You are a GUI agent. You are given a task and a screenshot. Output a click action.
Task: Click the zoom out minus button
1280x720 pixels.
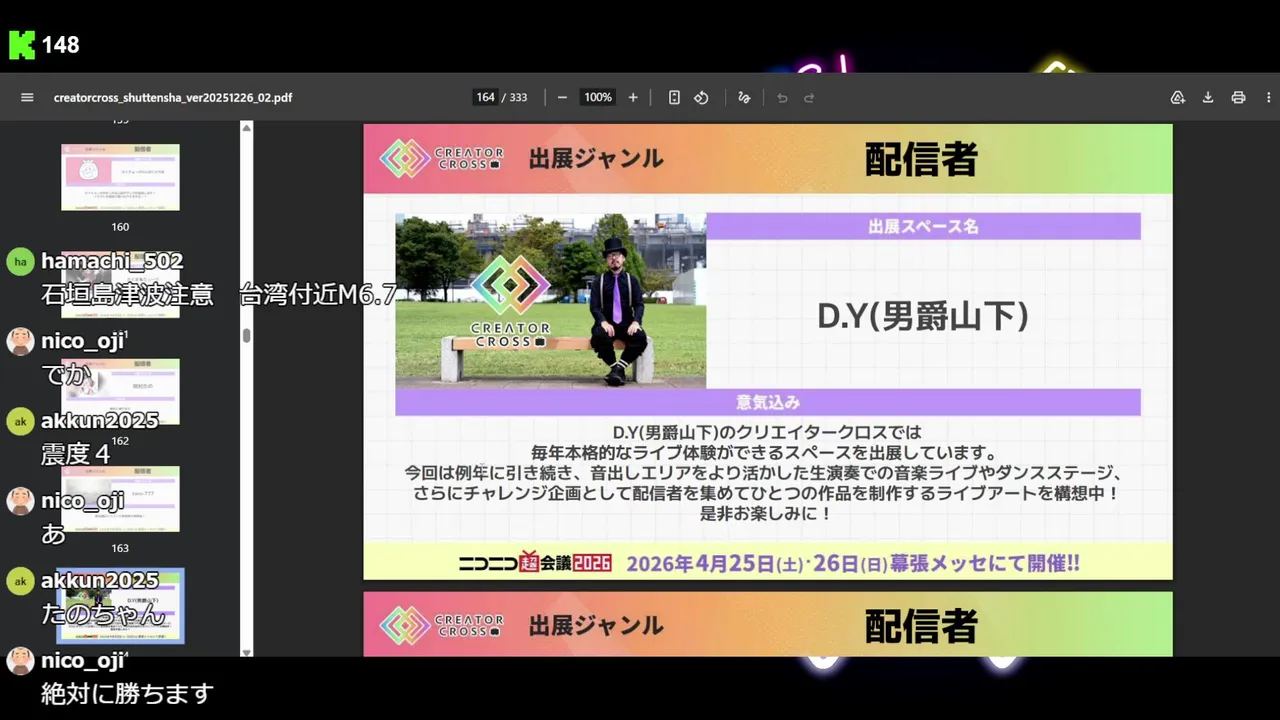(x=562, y=97)
